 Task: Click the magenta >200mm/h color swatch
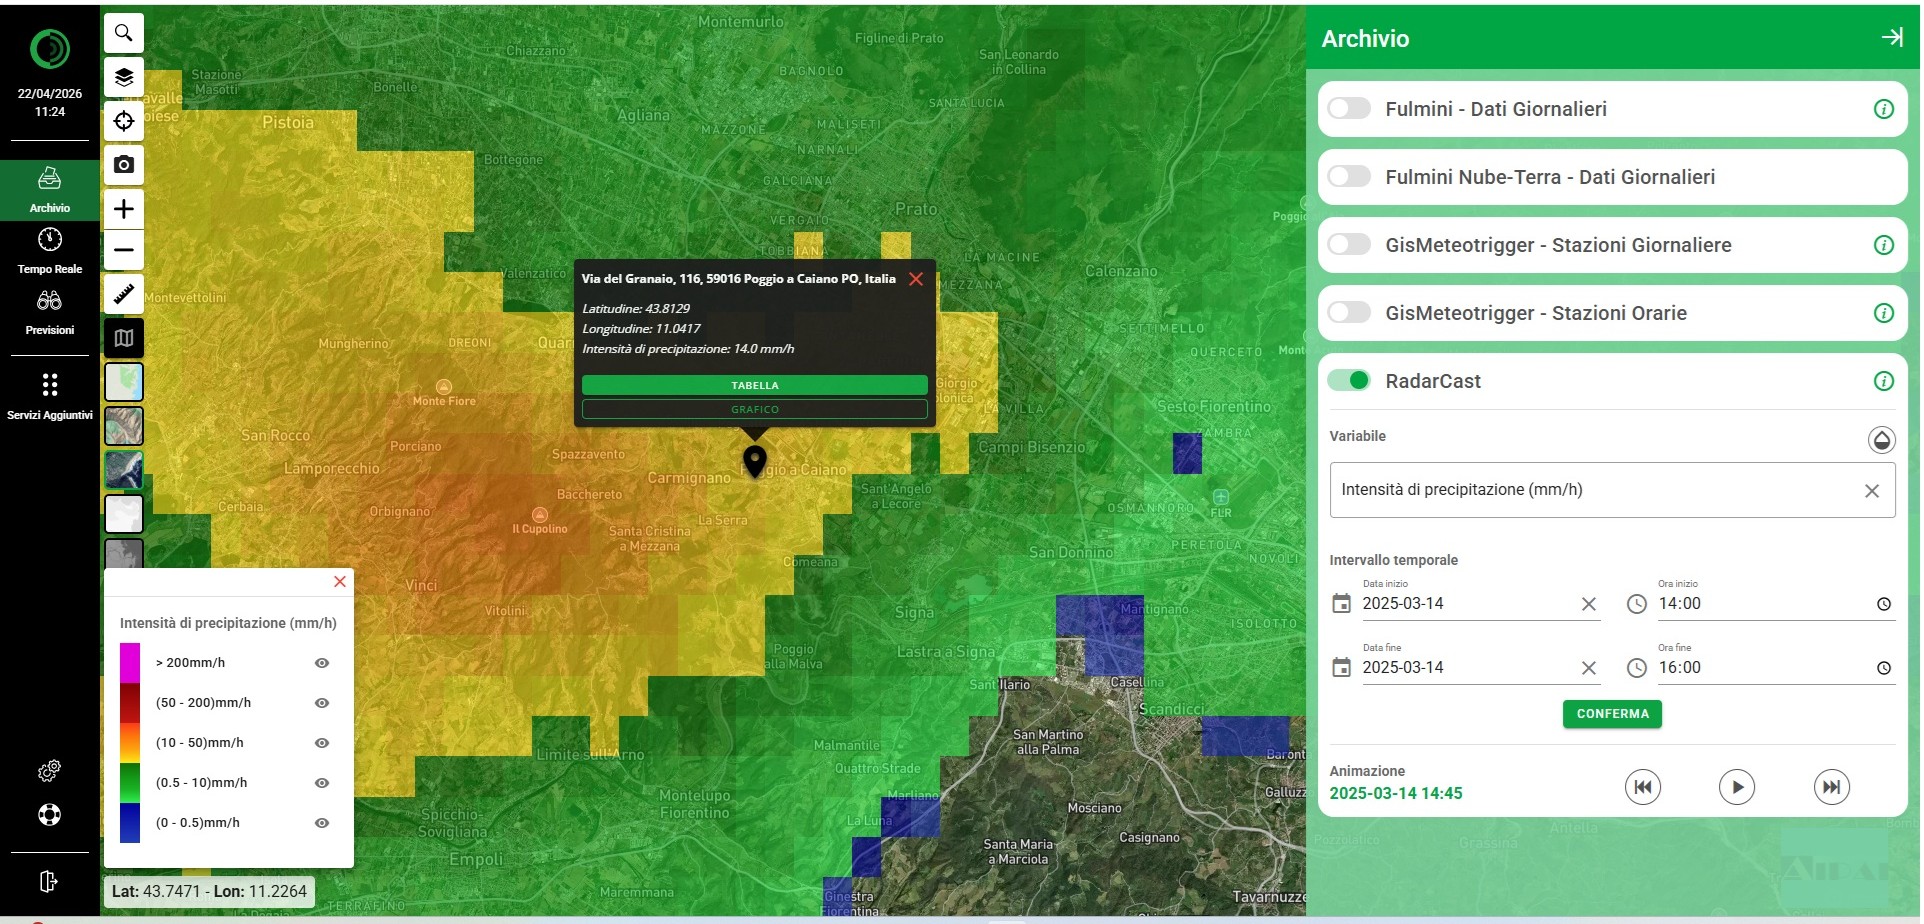130,663
